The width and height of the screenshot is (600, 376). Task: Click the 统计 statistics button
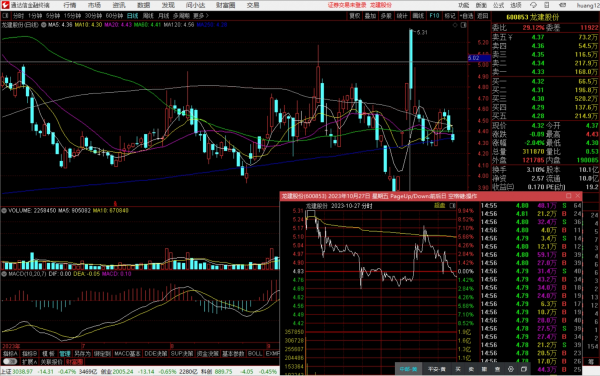402,16
